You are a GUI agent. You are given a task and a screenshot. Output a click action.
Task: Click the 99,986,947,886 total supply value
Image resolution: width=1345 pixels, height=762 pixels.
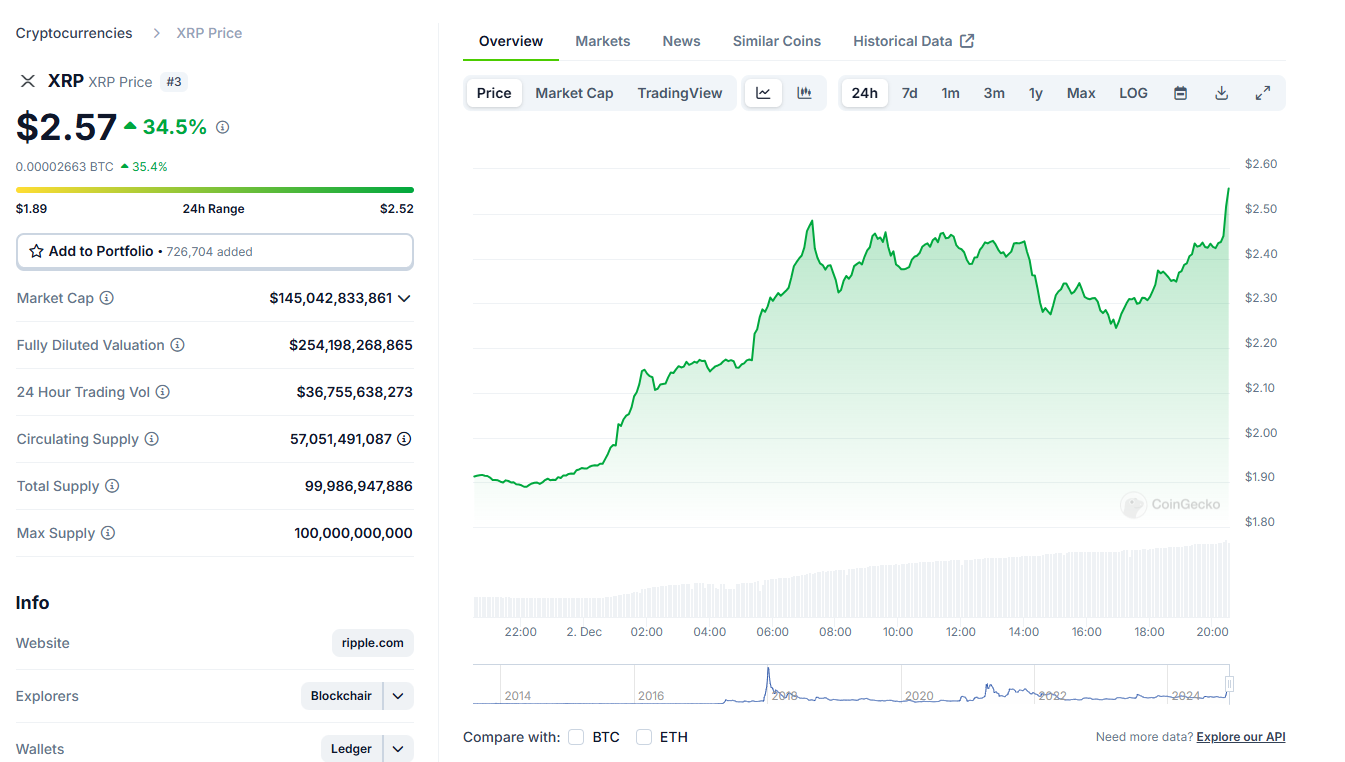click(359, 486)
